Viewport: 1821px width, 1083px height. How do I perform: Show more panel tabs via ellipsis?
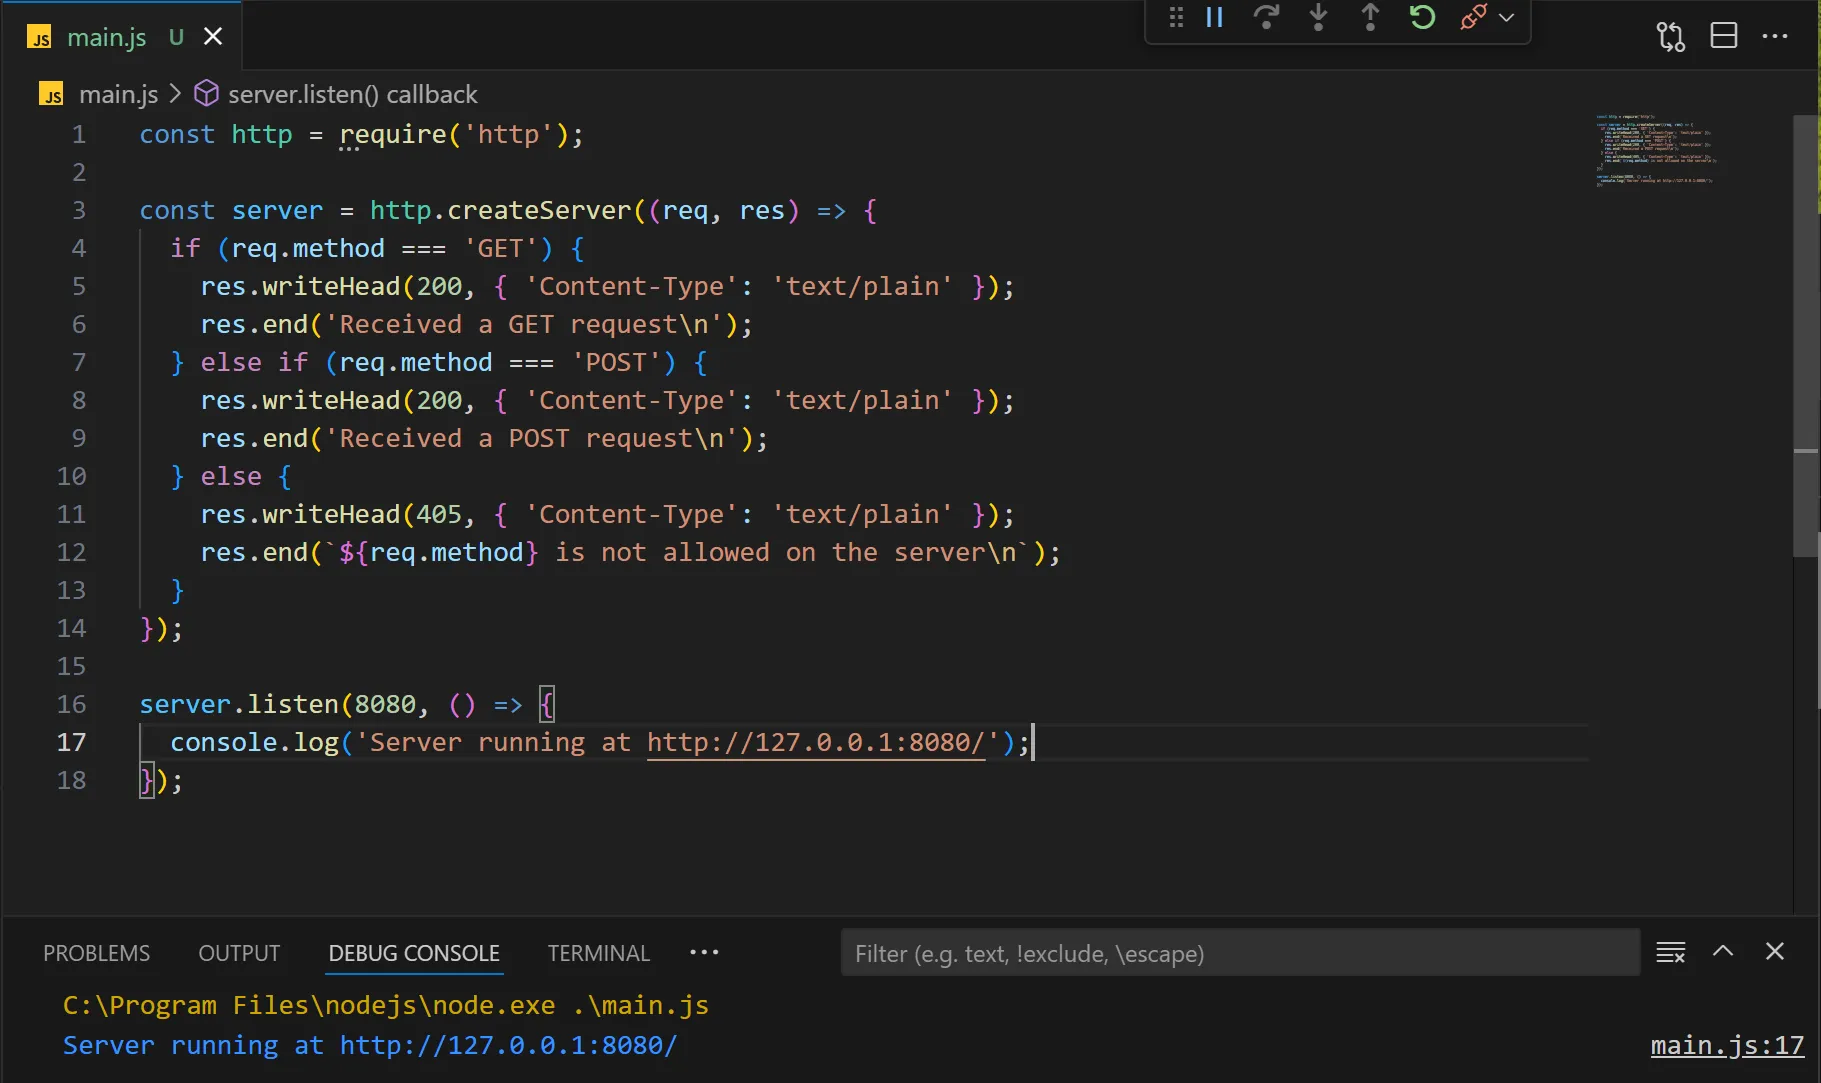tap(704, 952)
